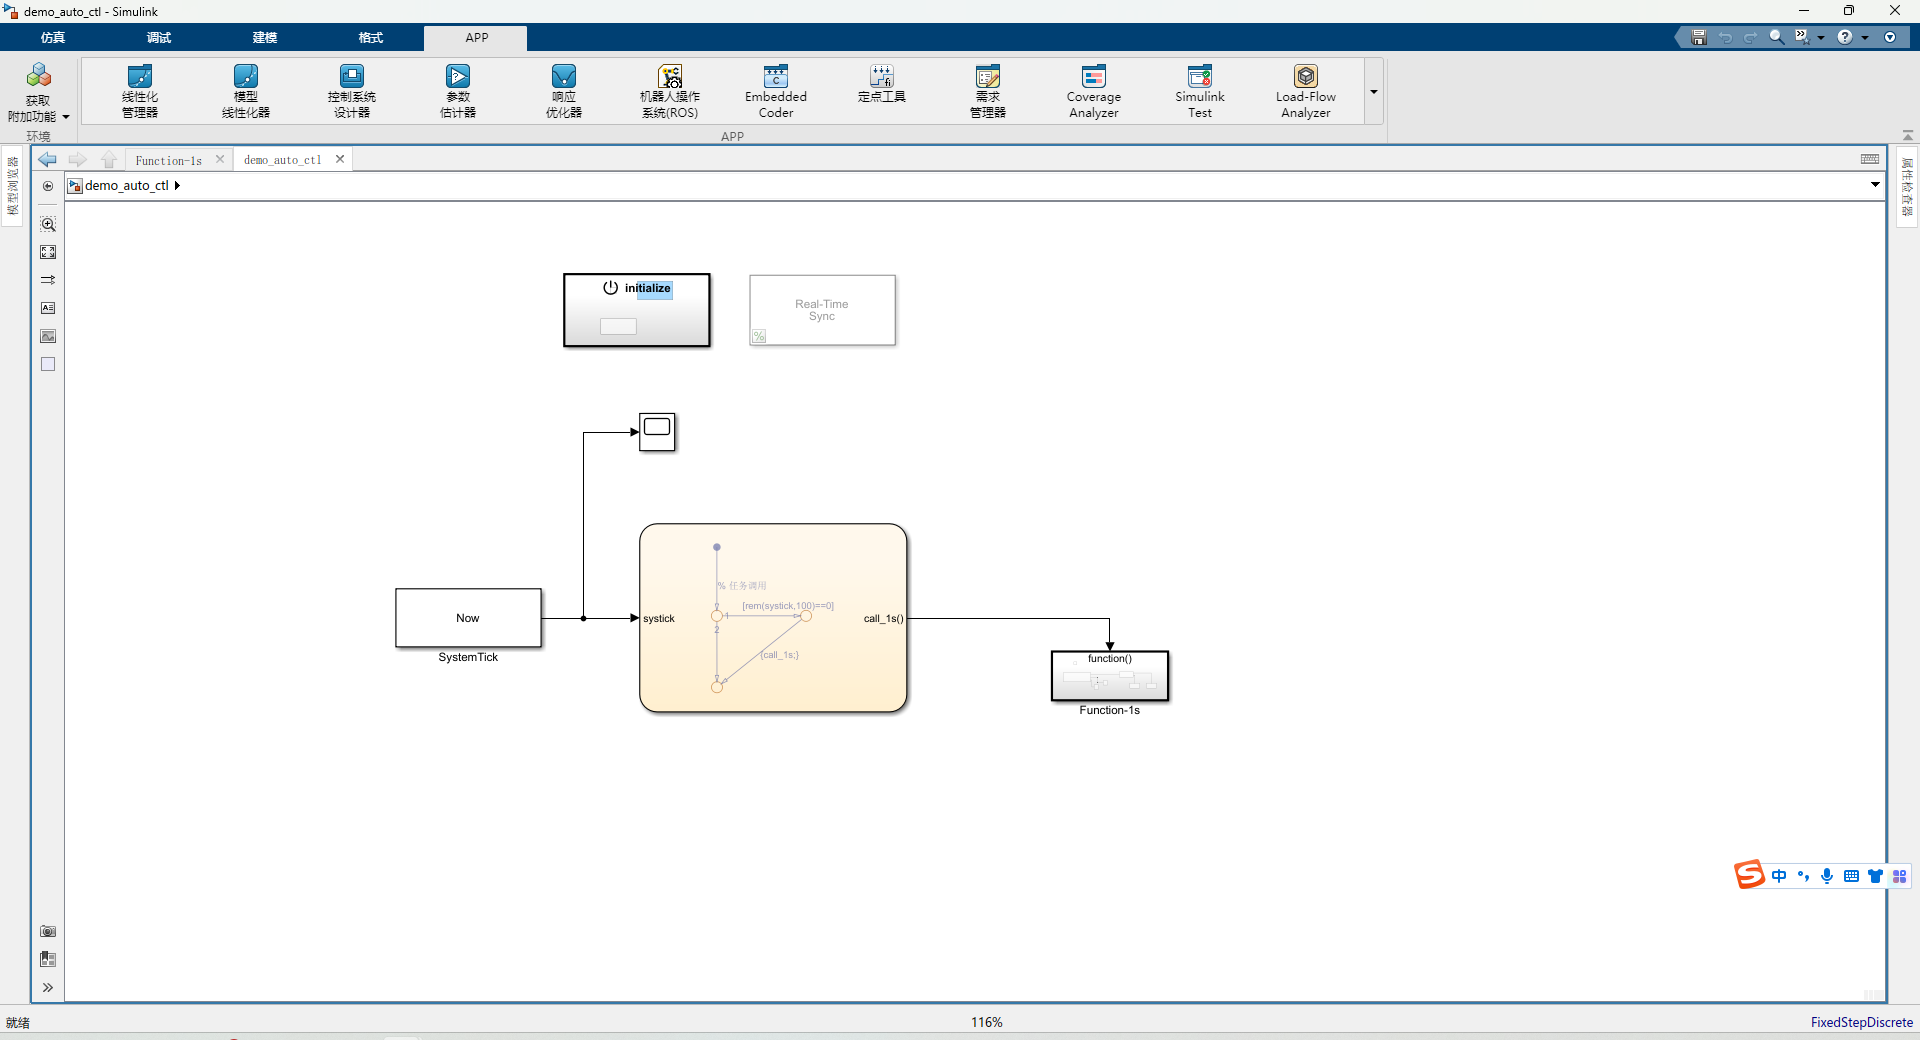The height and width of the screenshot is (1040, 1920).
Task: Expand the APP gallery dropdown arrow
Action: (1374, 92)
